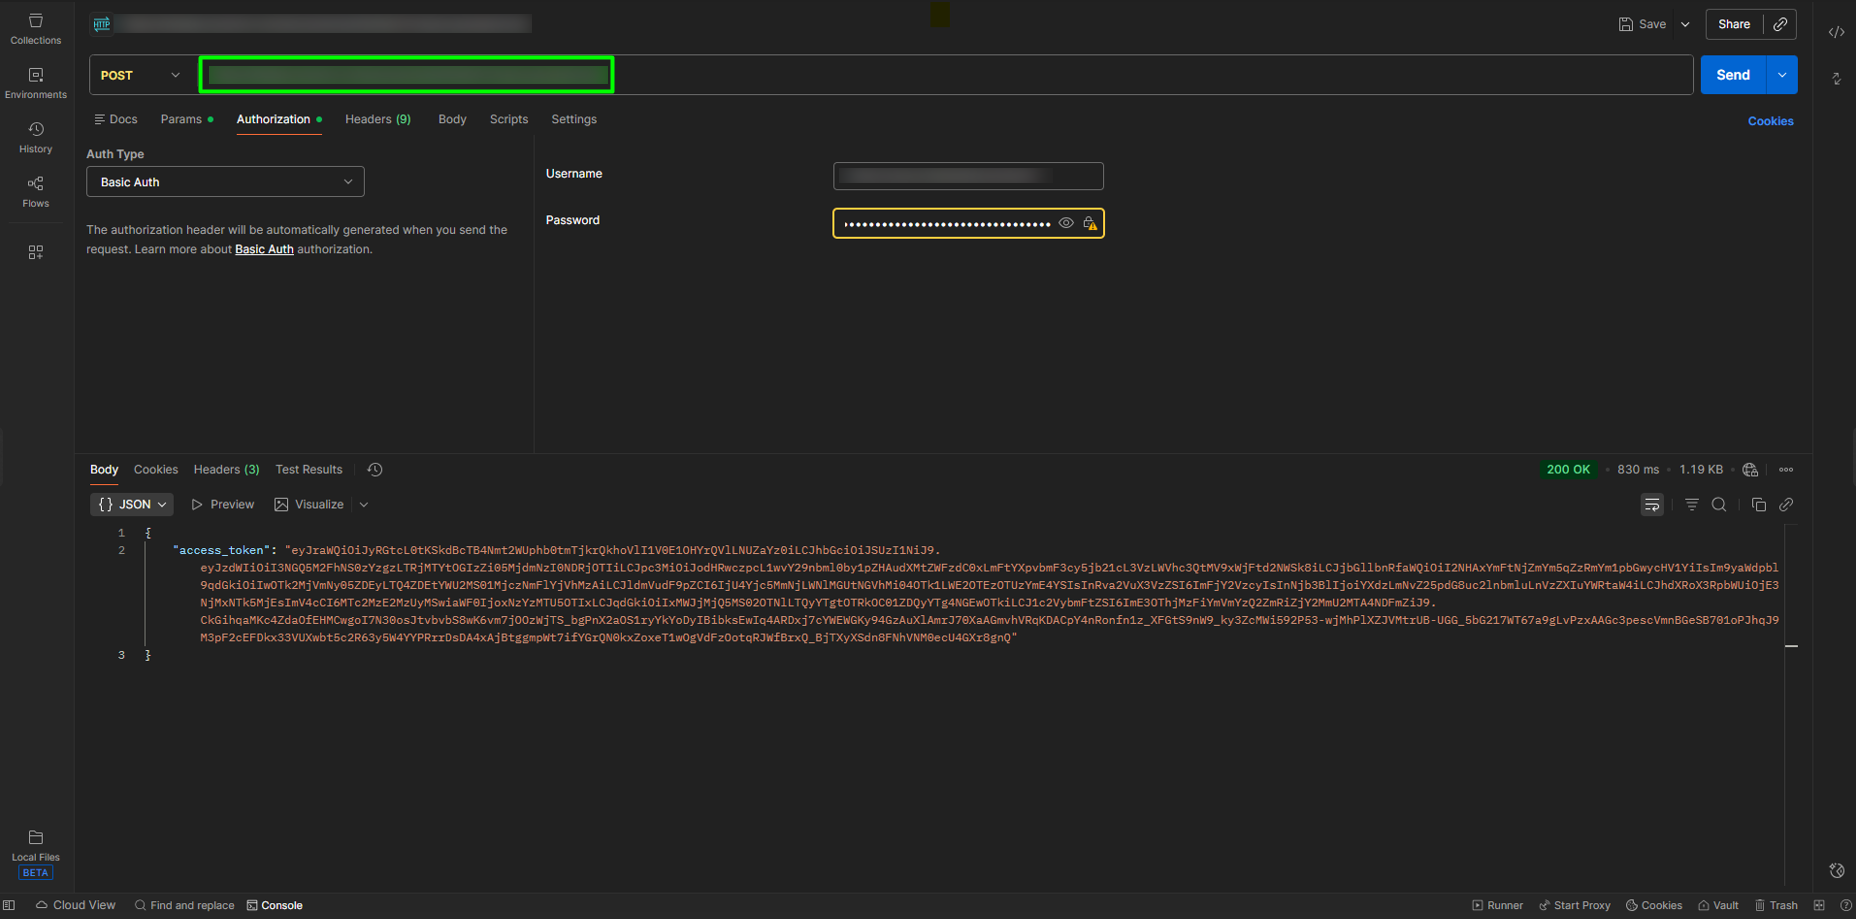This screenshot has width=1856, height=919.
Task: Click the response vertical scrollbar
Action: pyautogui.click(x=1791, y=646)
